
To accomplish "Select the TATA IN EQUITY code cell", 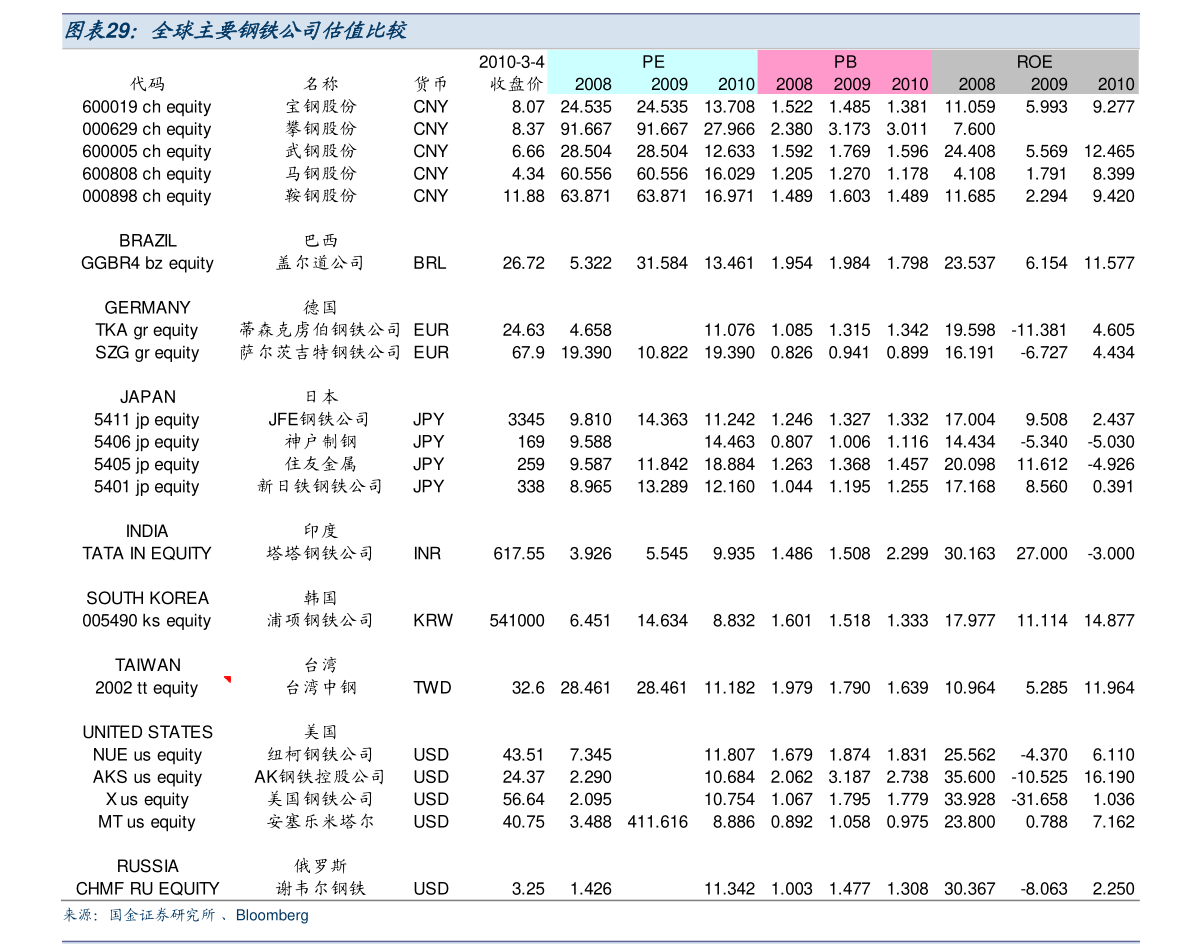I will (147, 554).
